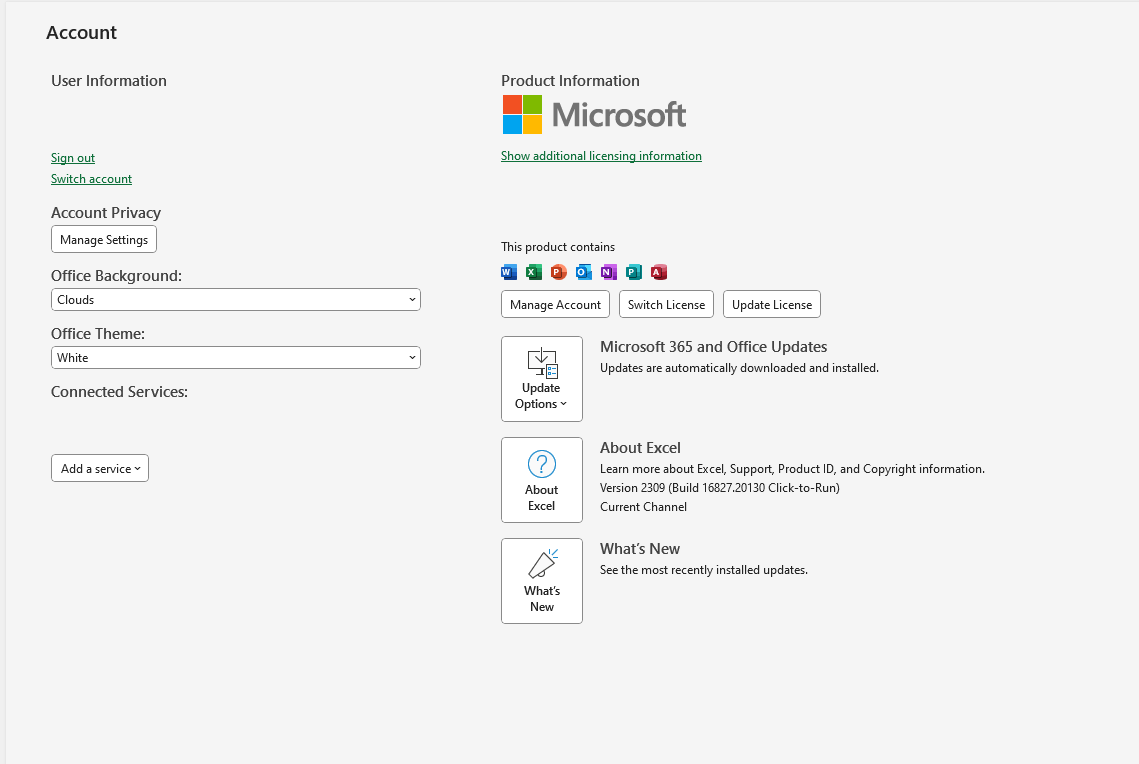Click the Current Channel text

[644, 507]
